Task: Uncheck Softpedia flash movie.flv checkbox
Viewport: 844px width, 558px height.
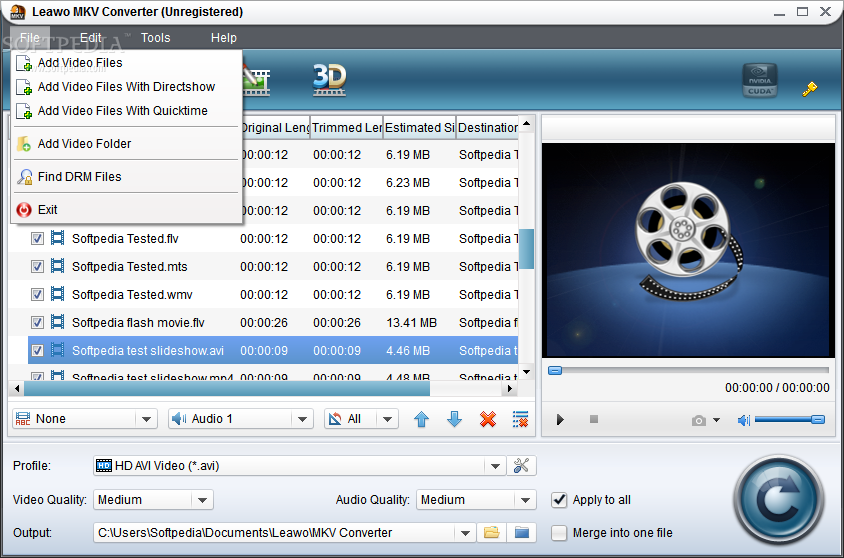Action: 37,322
